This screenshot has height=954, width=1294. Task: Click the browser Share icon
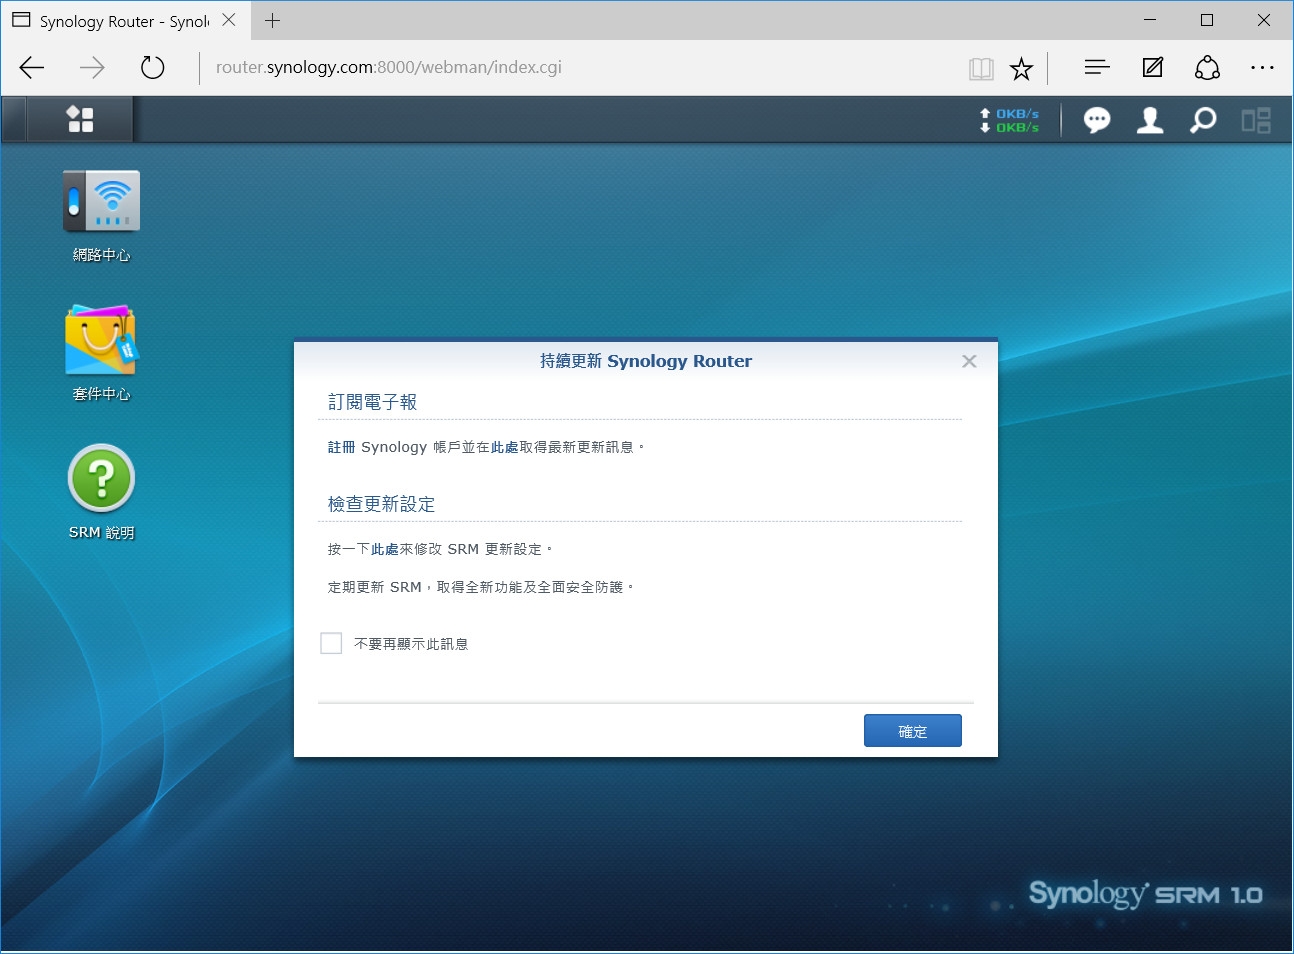(1207, 68)
